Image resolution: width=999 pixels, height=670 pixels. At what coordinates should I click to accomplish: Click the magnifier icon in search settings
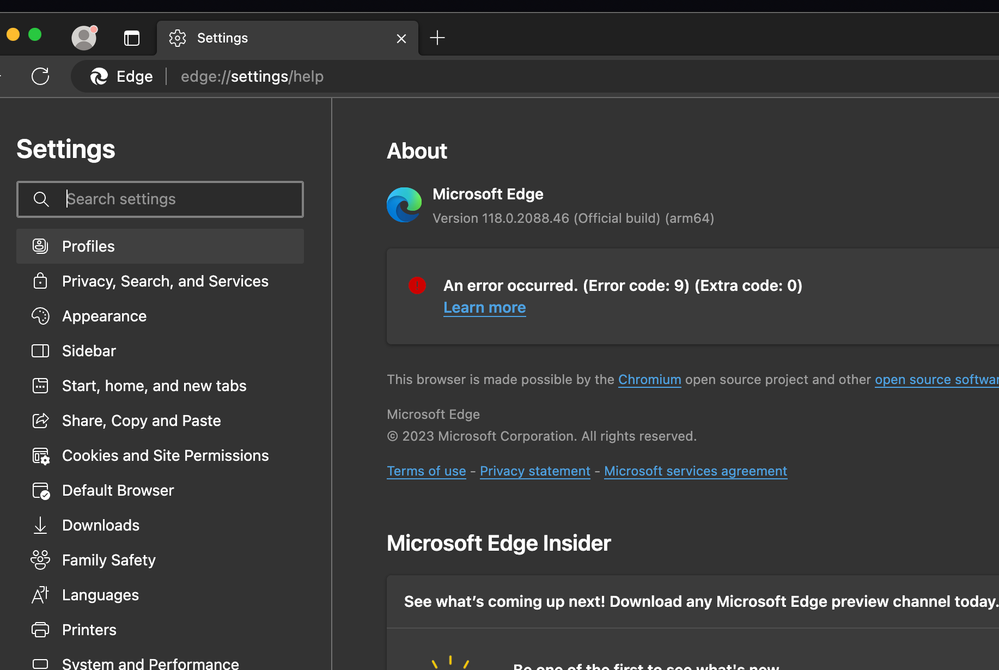[x=41, y=199]
